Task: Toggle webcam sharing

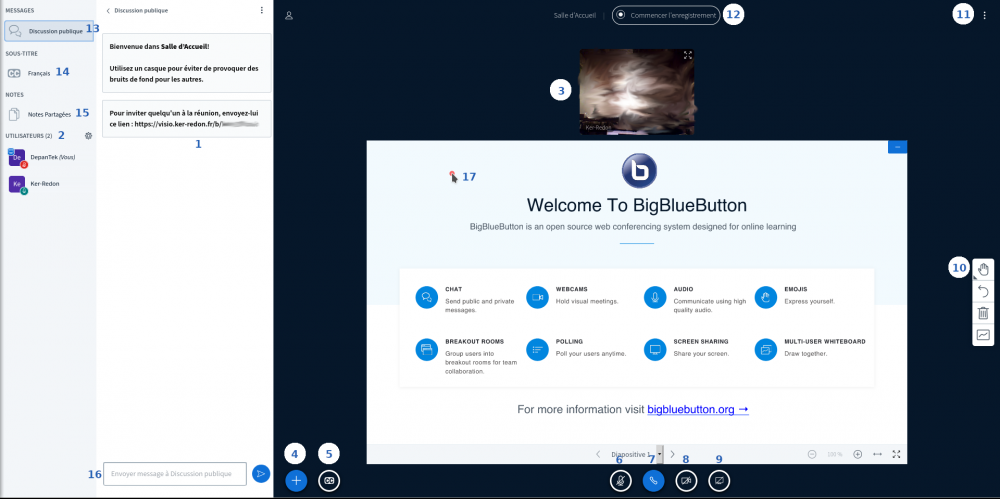Action: click(686, 480)
